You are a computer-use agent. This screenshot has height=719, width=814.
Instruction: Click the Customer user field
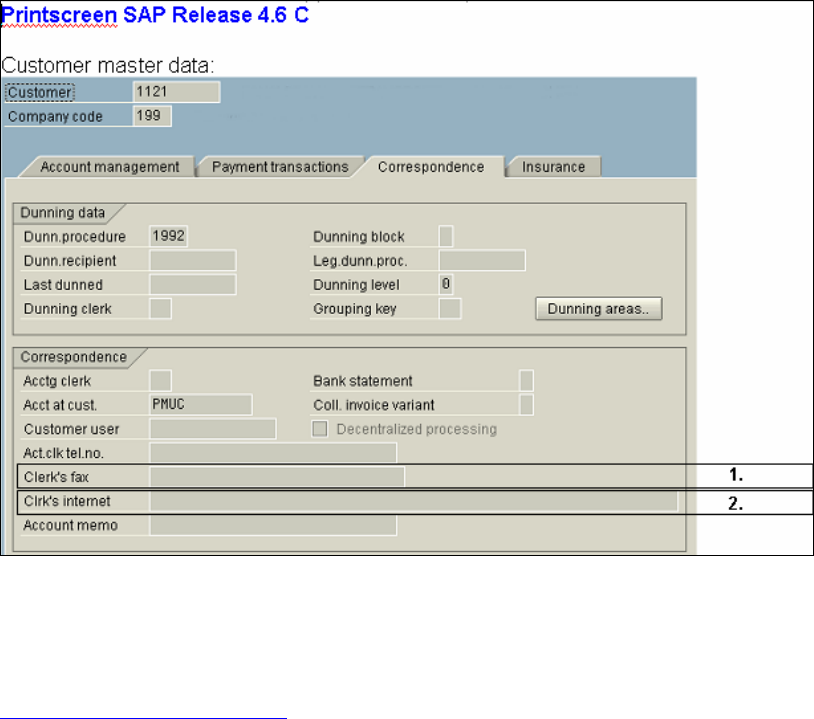[213, 429]
